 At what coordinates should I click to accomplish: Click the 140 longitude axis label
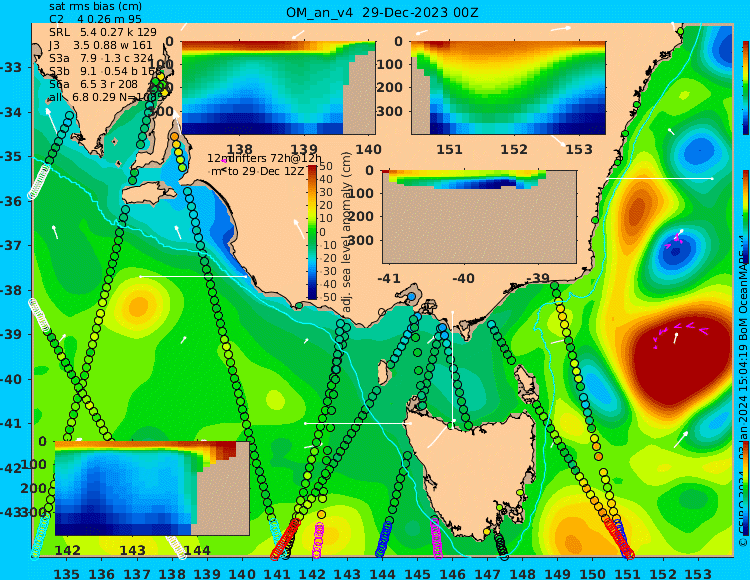(x=242, y=573)
